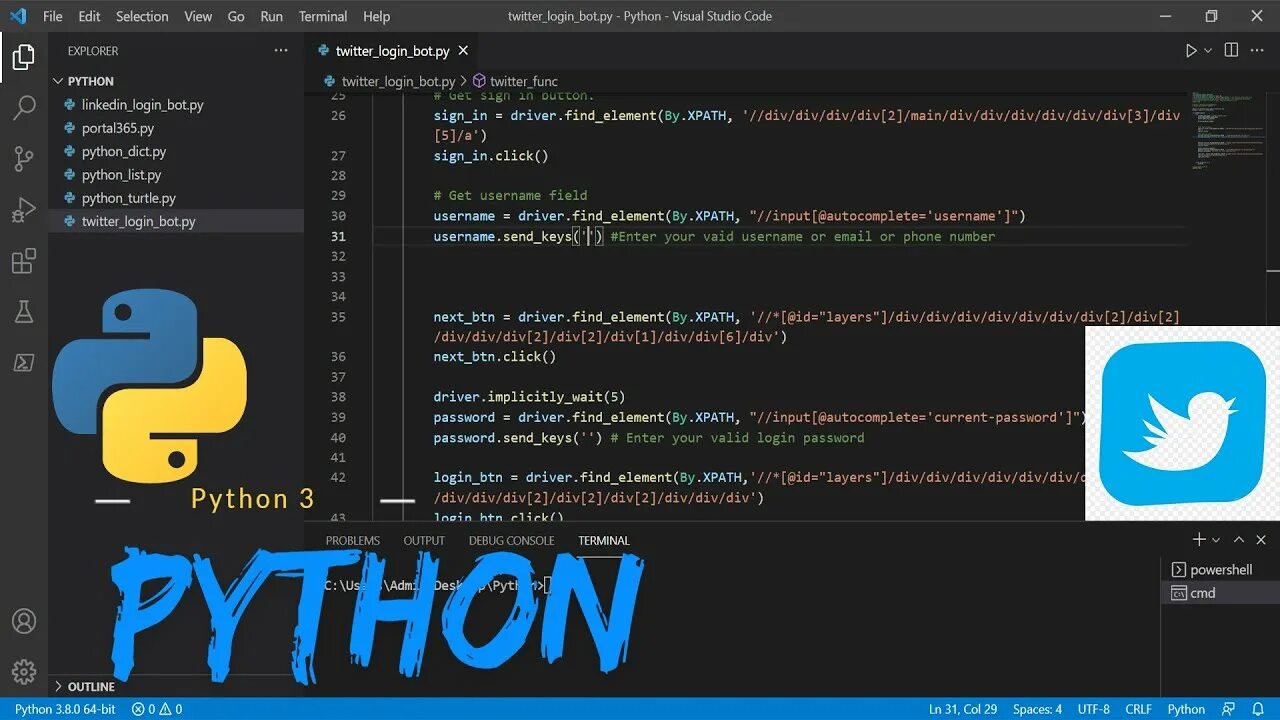Open editor More Actions ellipsis
1280x720 pixels.
tap(1260, 51)
